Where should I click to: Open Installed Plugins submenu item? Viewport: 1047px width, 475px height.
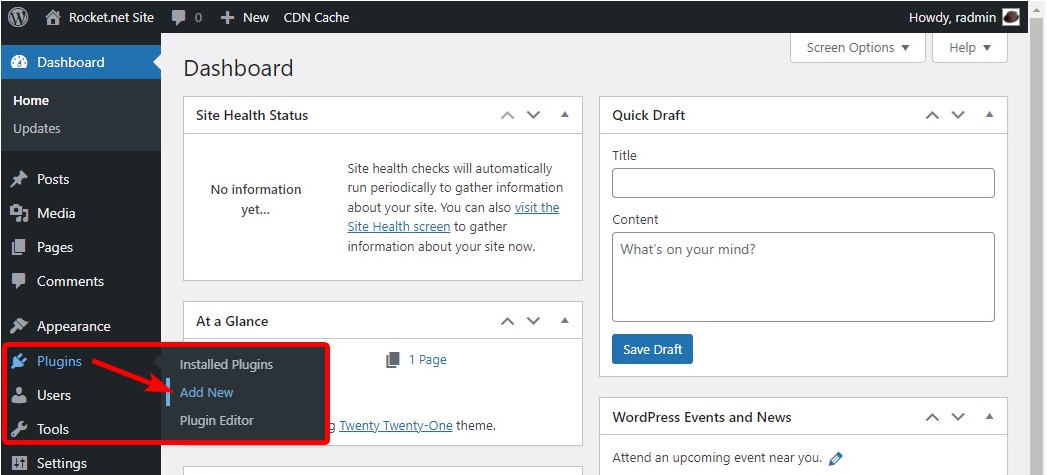226,365
